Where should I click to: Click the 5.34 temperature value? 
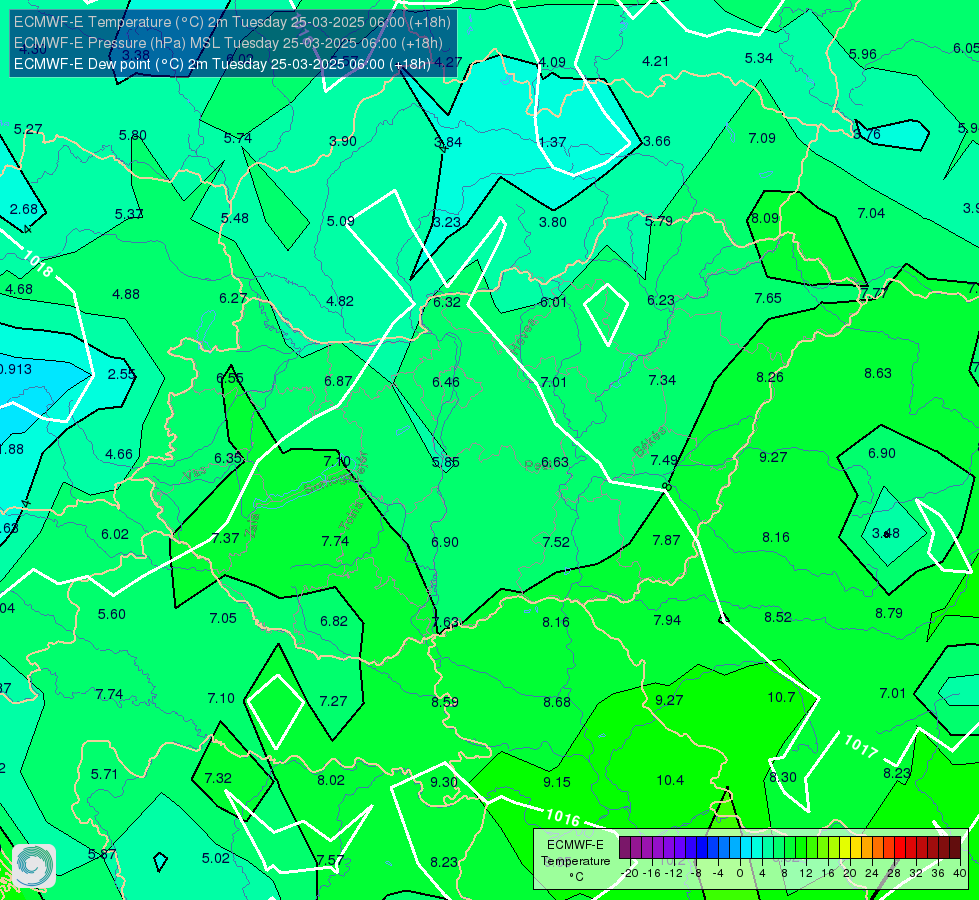point(759,58)
